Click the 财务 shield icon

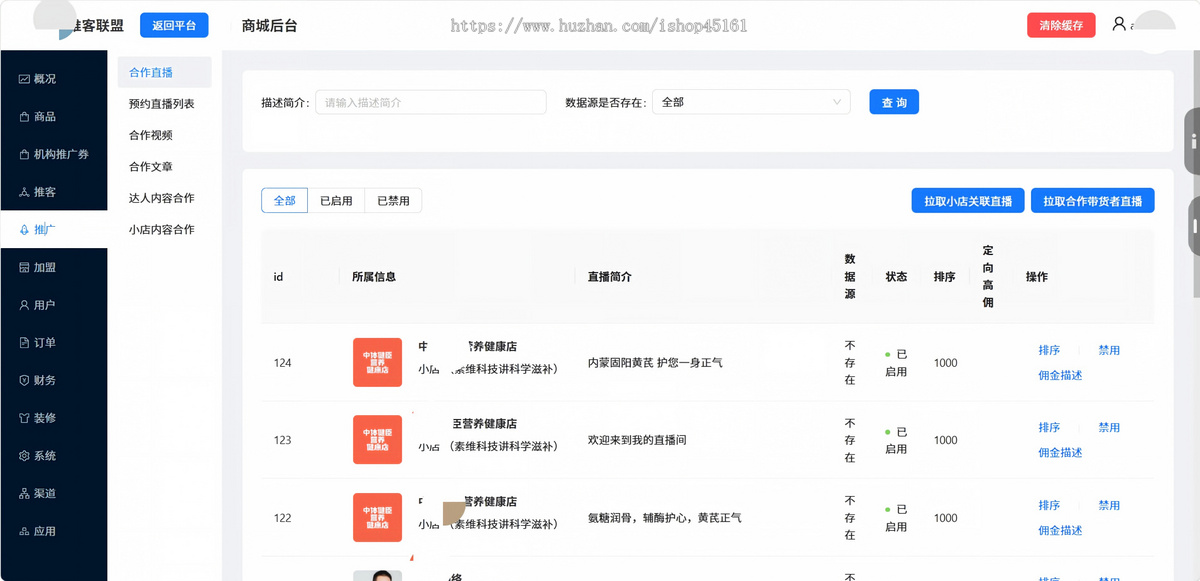24,380
